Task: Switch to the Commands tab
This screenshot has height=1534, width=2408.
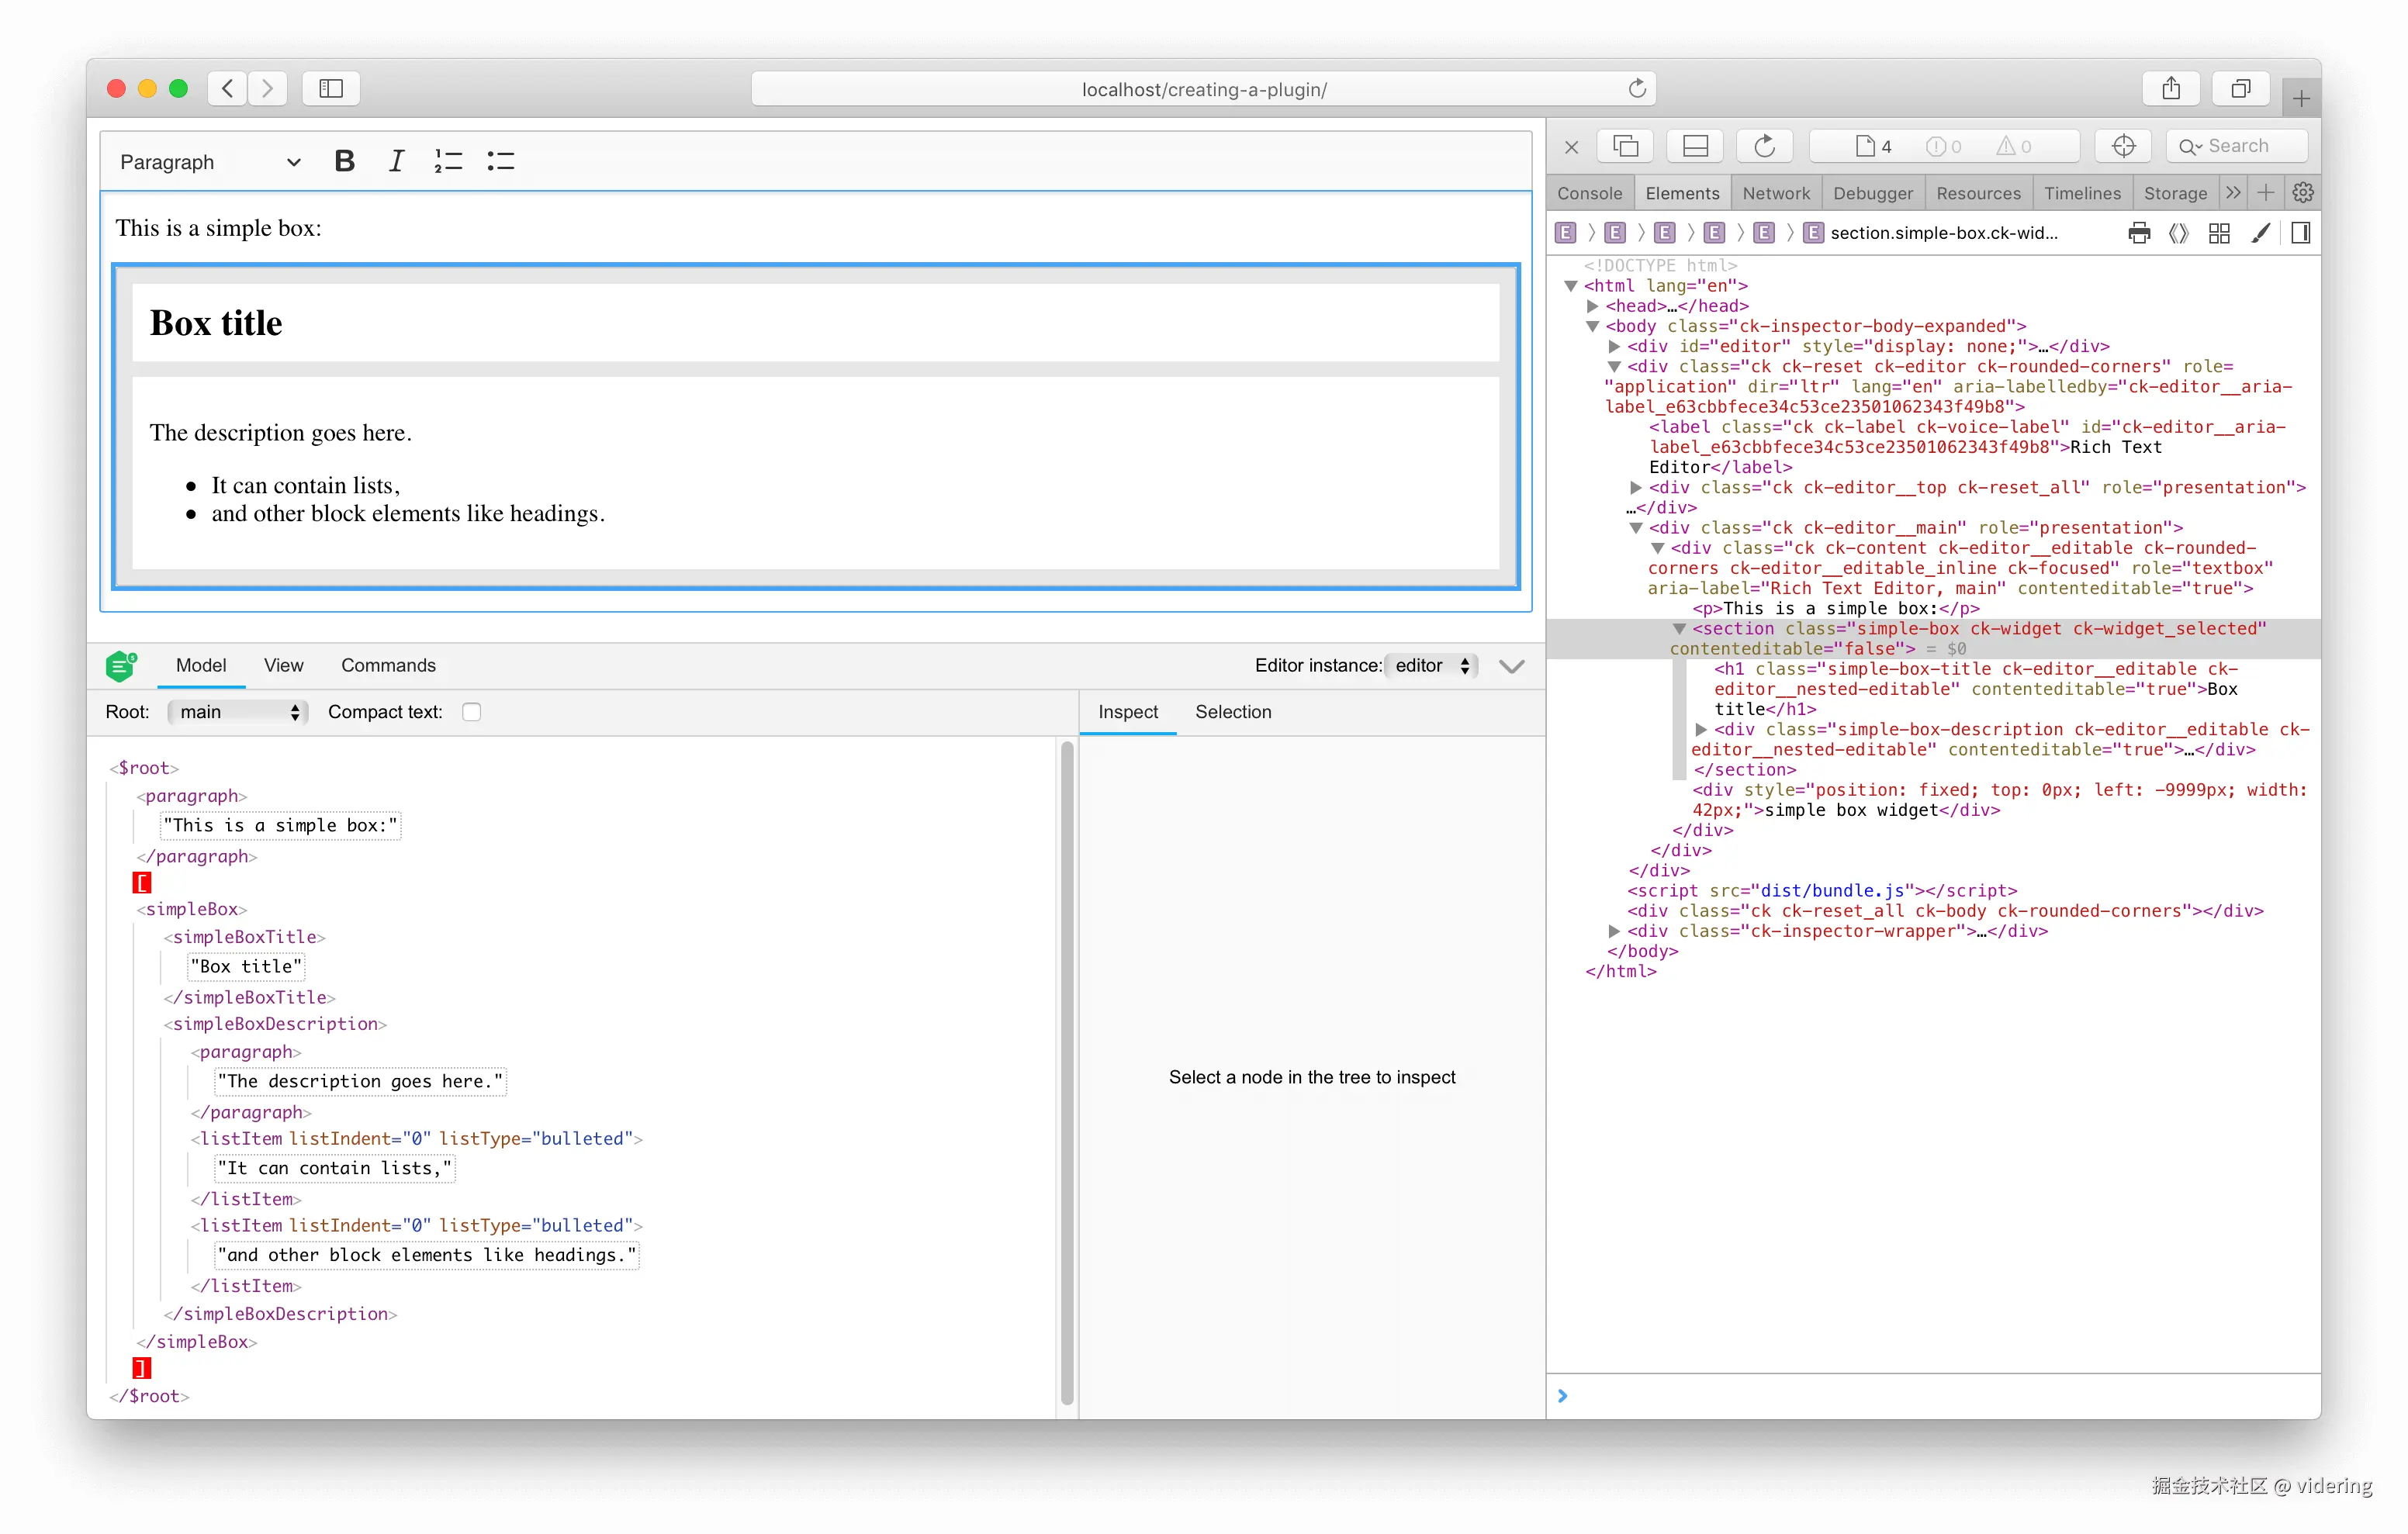Action: click(x=388, y=666)
